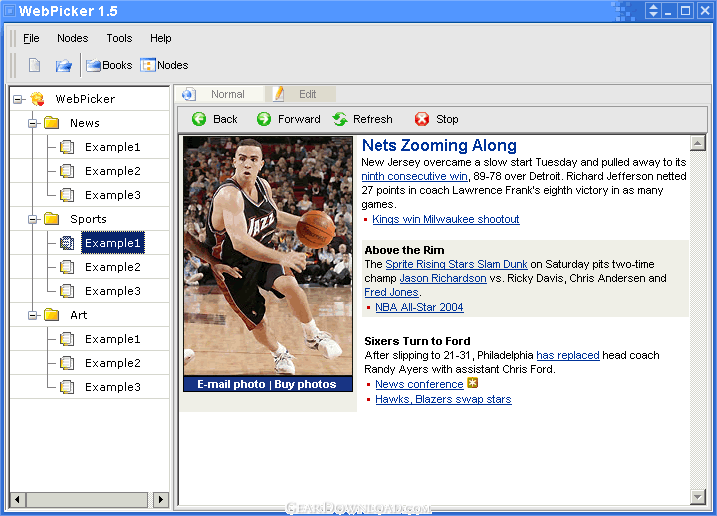The image size is (717, 516).
Task: Collapse the News folder
Action: coord(32,123)
